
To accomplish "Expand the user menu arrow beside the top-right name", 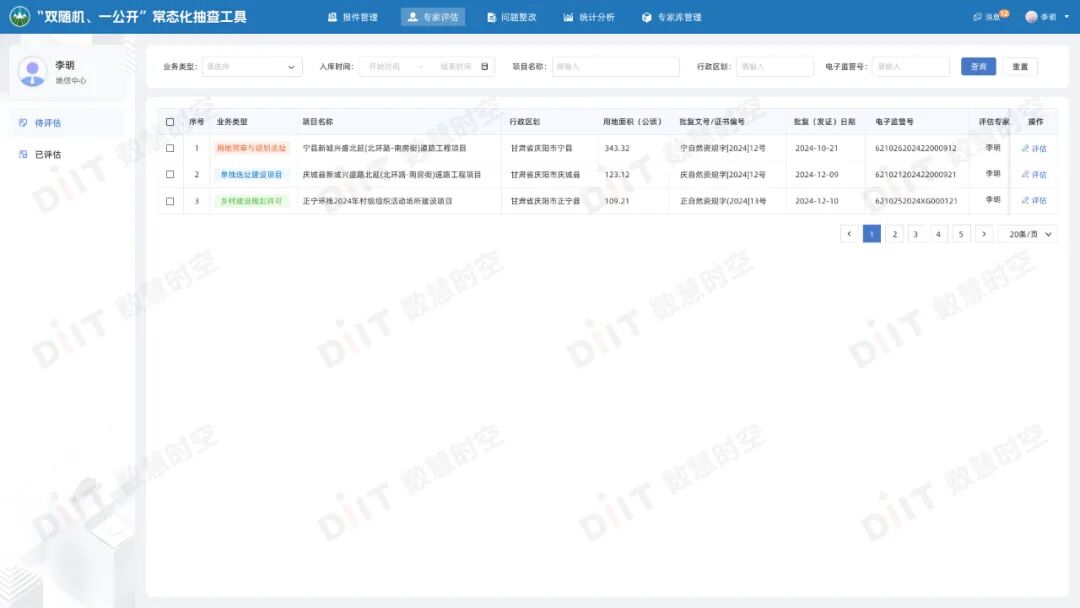I will [1067, 17].
